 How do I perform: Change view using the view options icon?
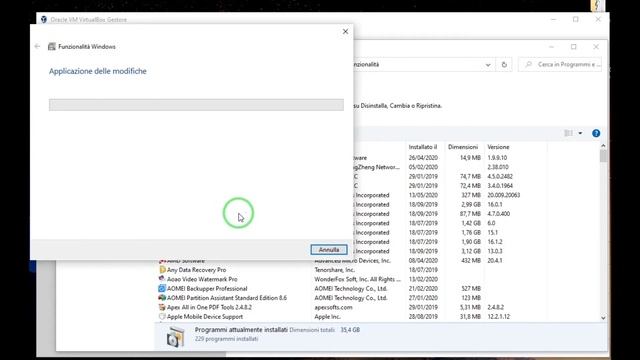pos(568,133)
